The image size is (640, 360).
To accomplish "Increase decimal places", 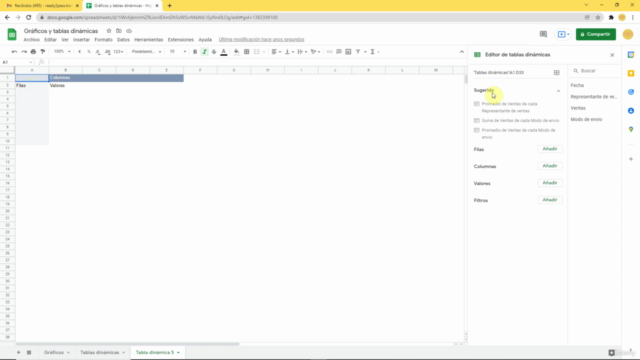I will [107, 52].
